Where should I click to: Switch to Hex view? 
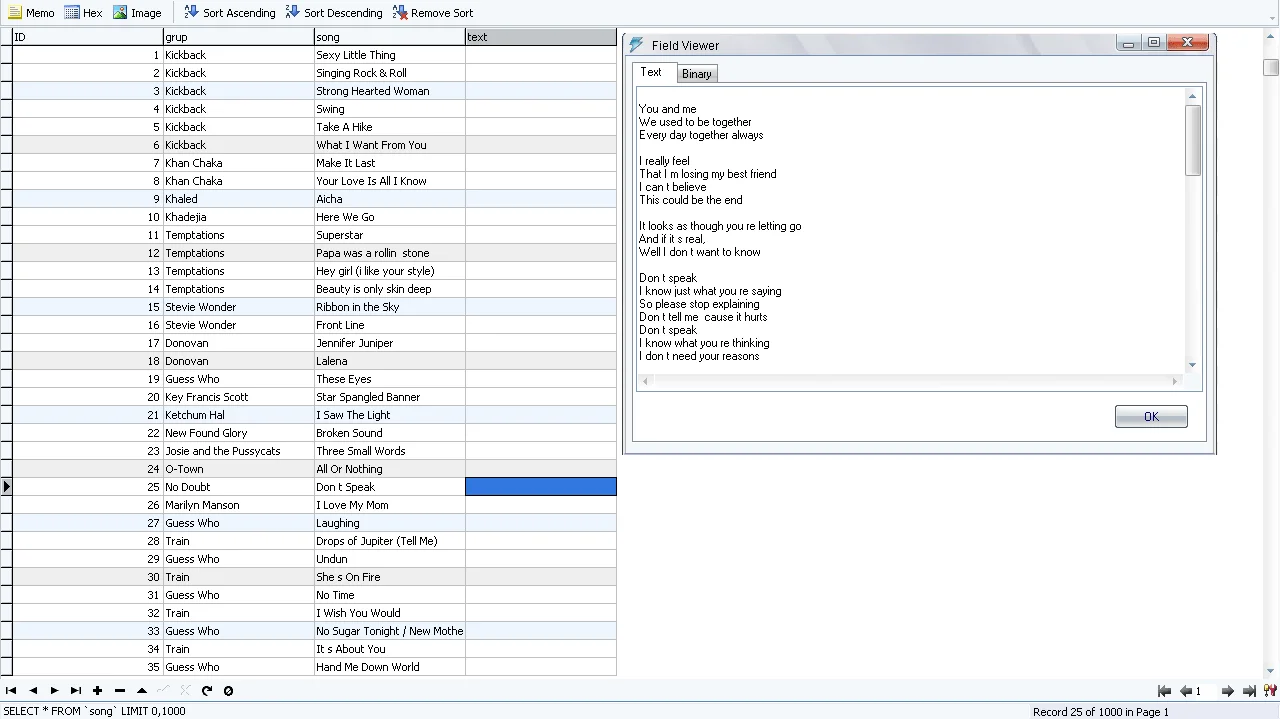pos(83,13)
